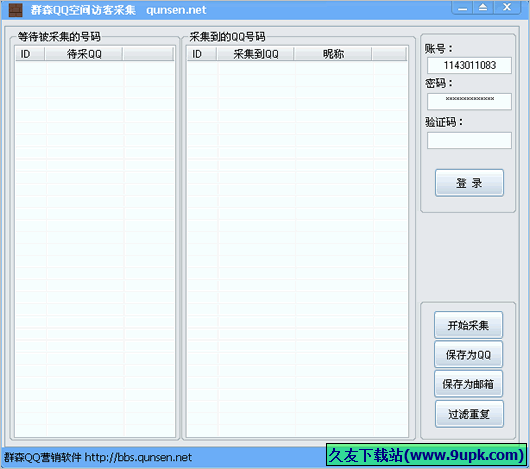The width and height of the screenshot is (530, 469).
Task: Click the 保存为邮箱 button
Action: pyautogui.click(x=468, y=384)
